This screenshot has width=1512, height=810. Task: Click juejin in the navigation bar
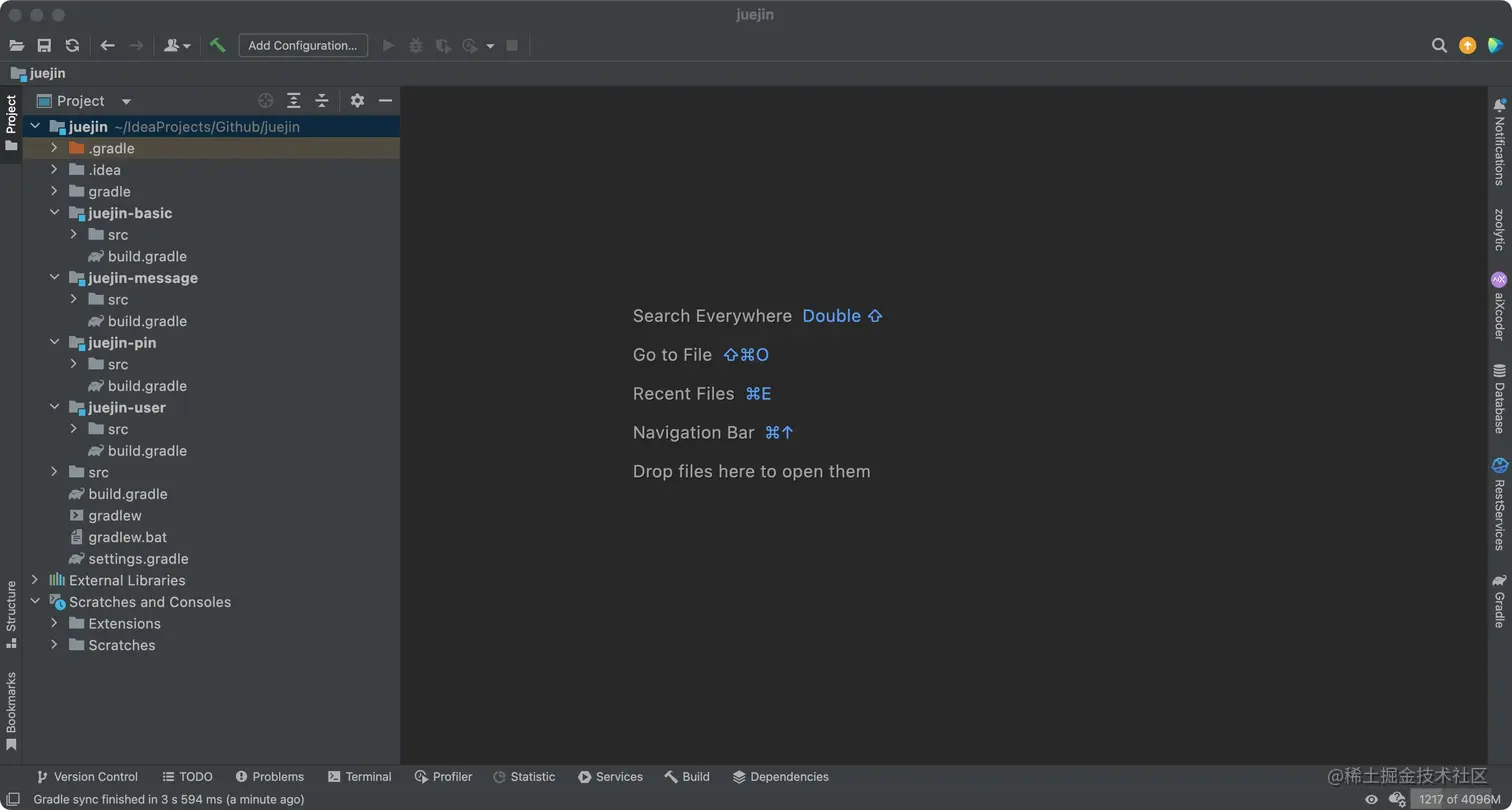38,73
